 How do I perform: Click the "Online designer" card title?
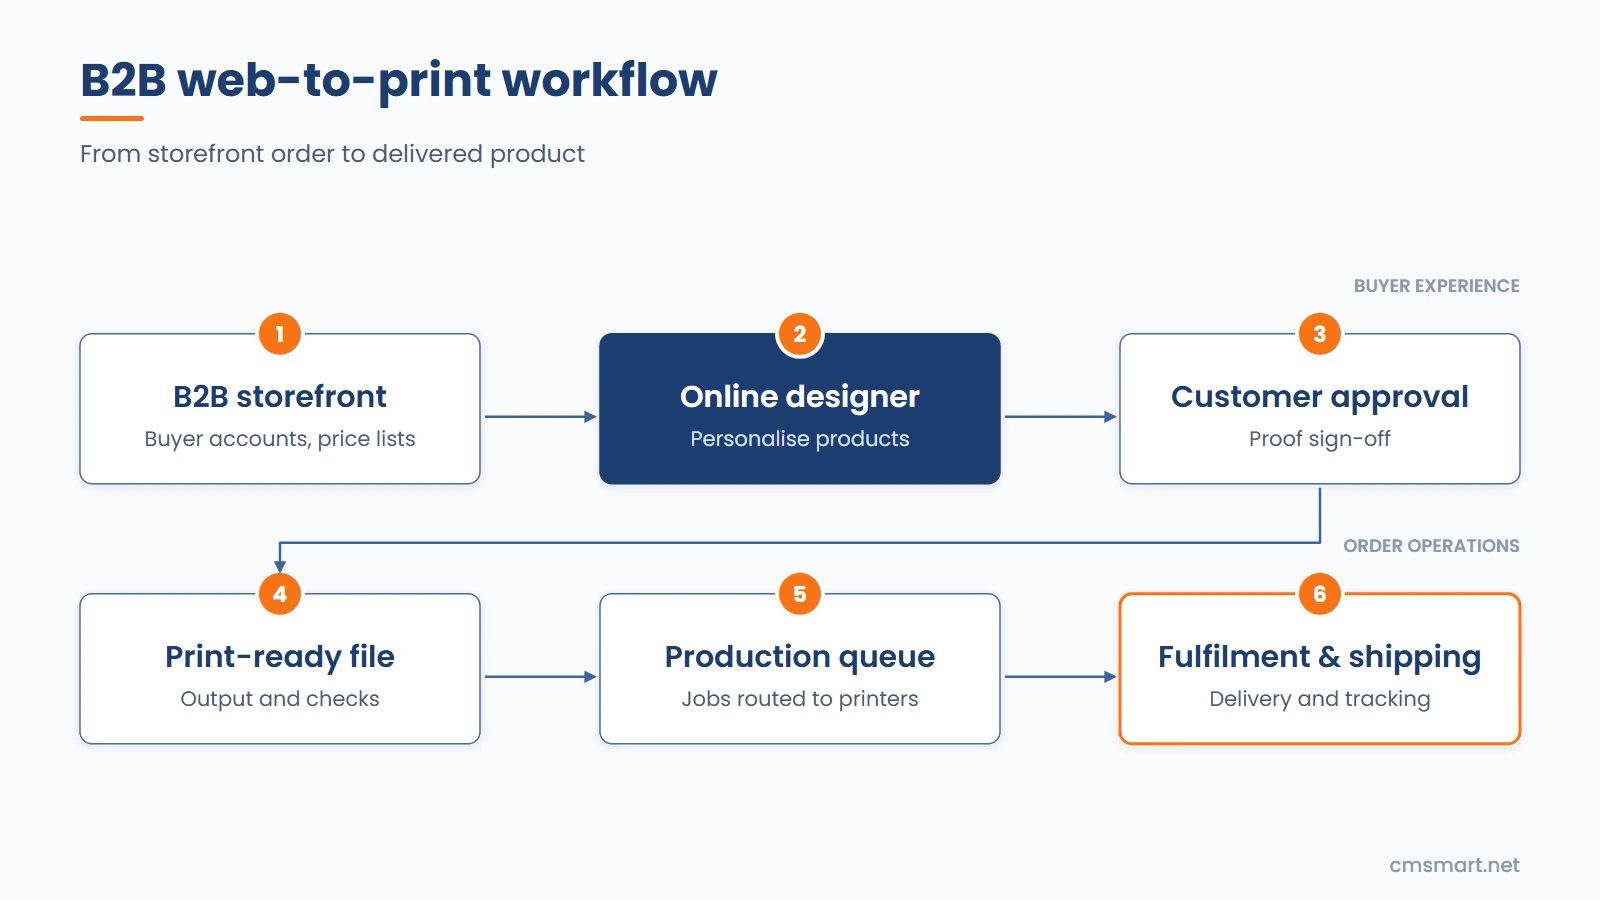(x=800, y=397)
